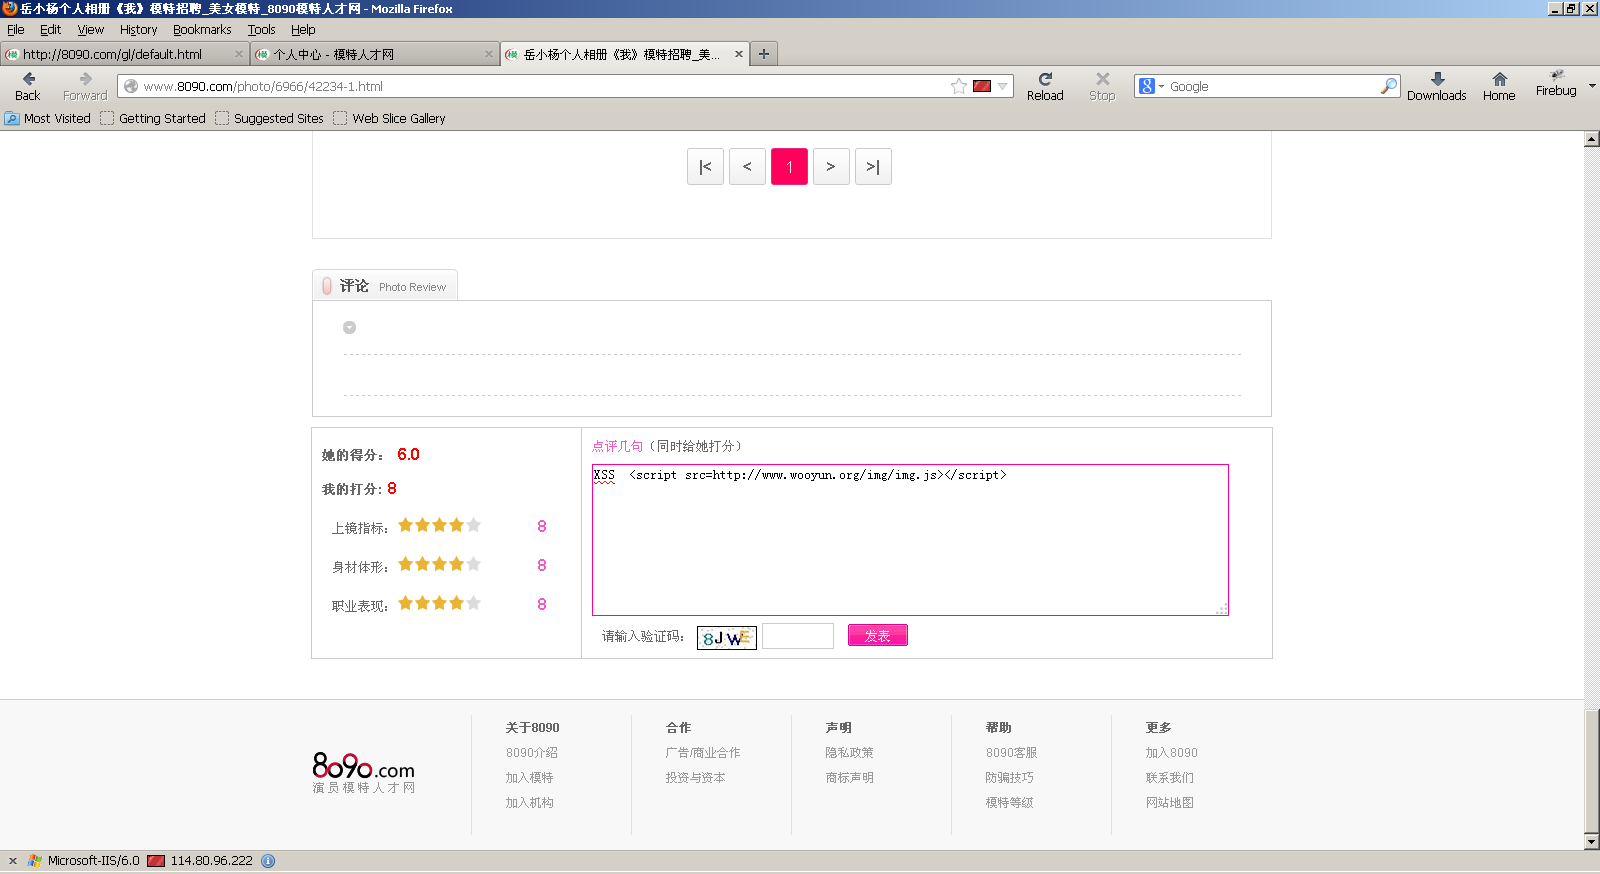Open the 广告/商业合作 footer link
Image resolution: width=1600 pixels, height=874 pixels.
coord(703,753)
